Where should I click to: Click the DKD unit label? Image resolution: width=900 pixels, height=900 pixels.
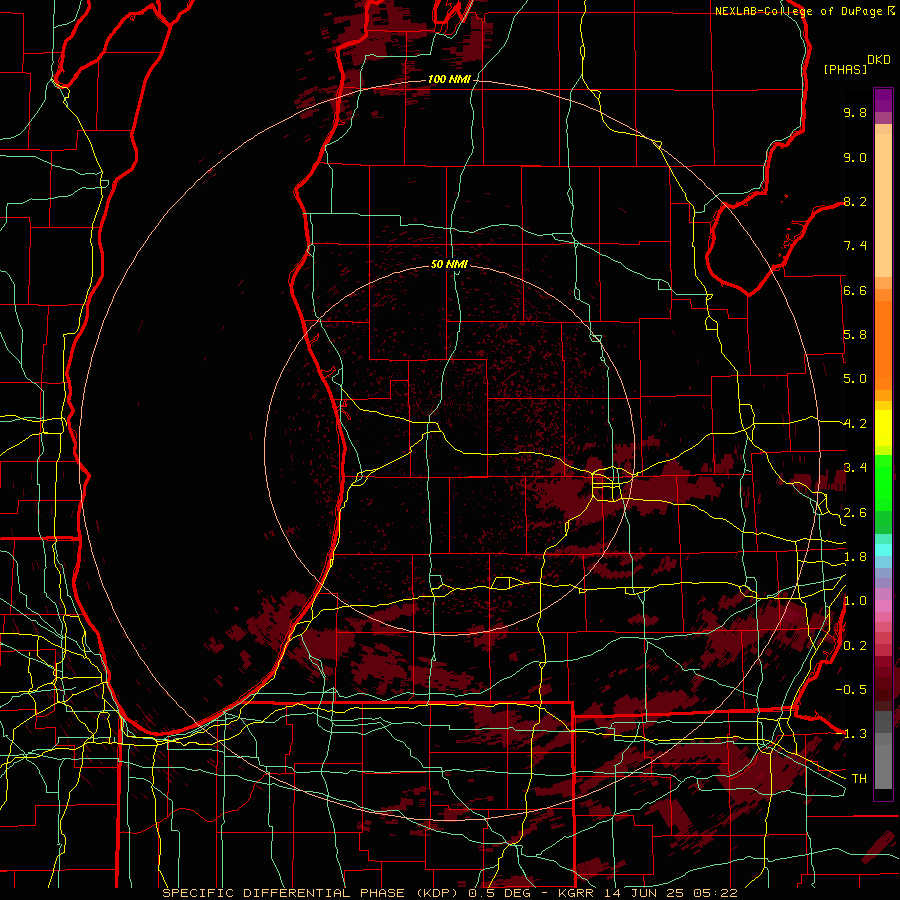pos(879,60)
